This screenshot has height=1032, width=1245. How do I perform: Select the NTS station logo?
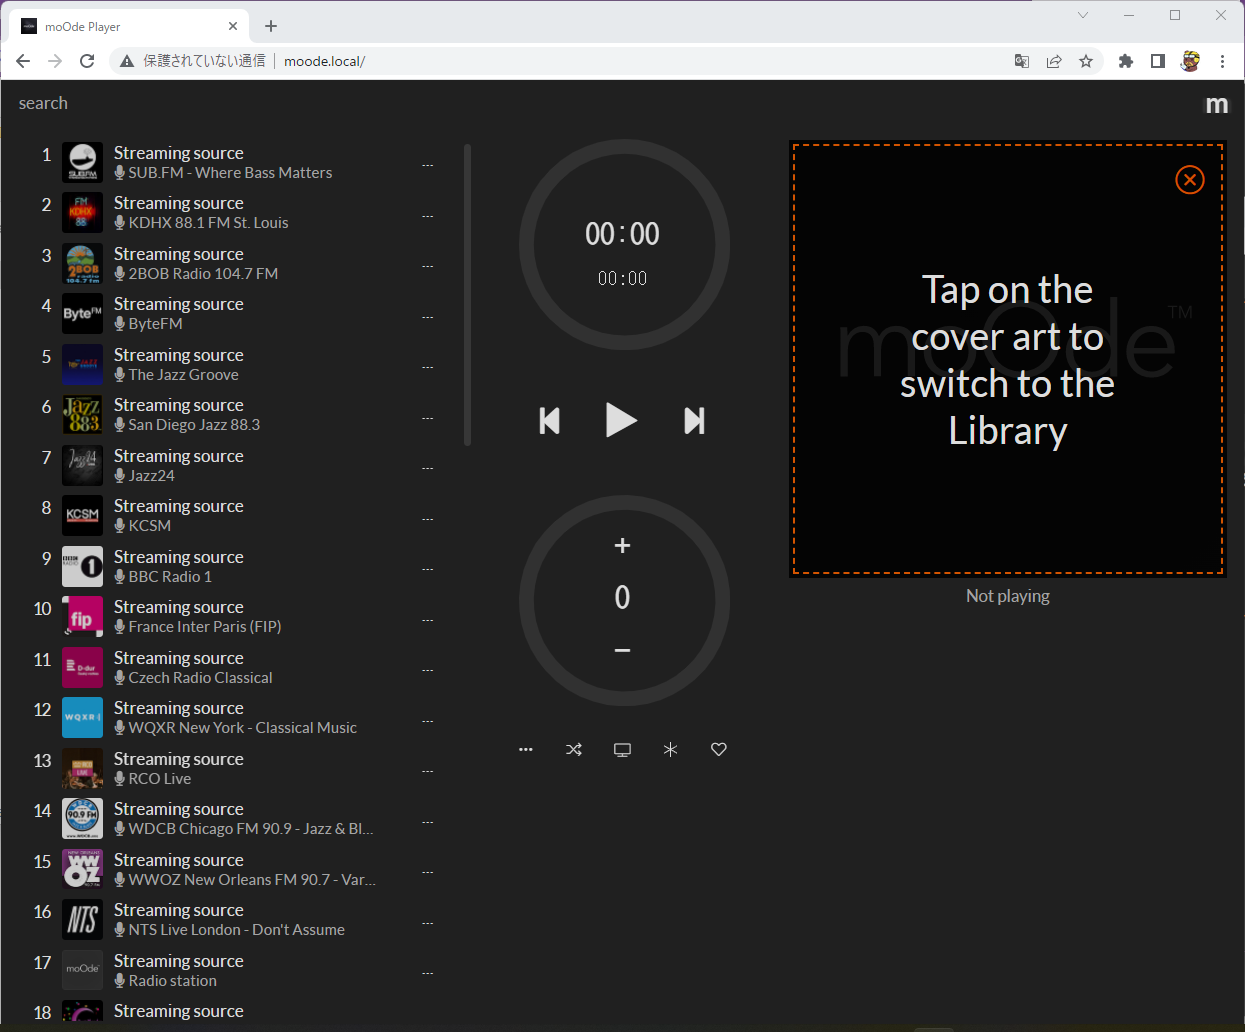point(82,920)
